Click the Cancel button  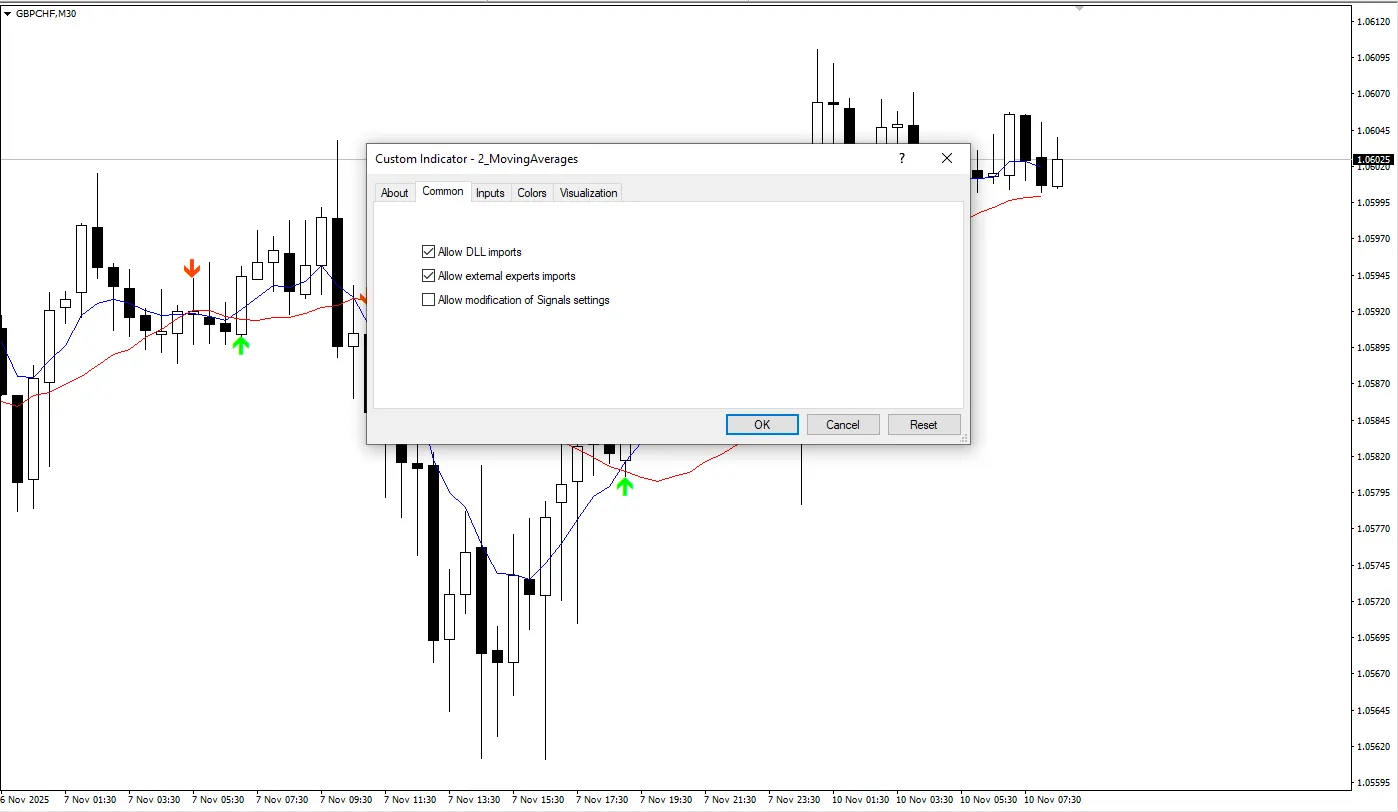[x=843, y=425]
